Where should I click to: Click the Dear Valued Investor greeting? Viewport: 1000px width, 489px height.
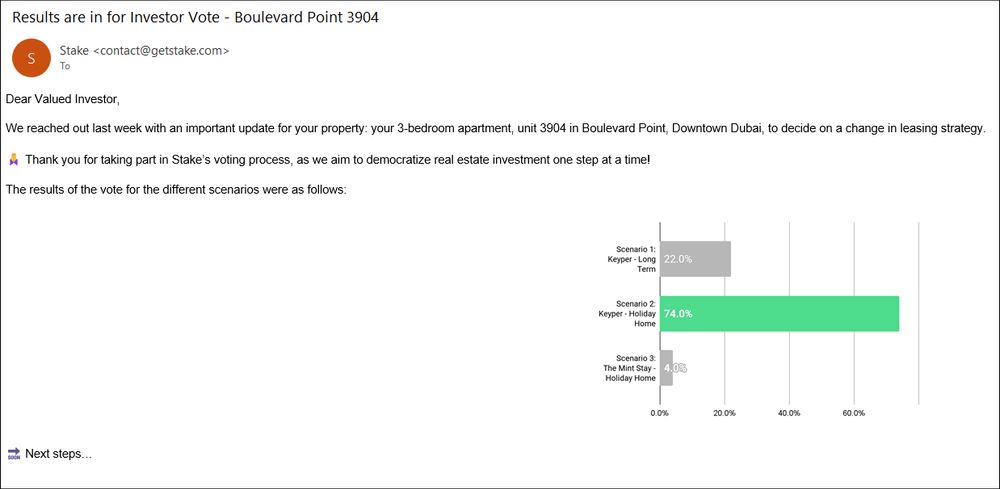click(62, 99)
